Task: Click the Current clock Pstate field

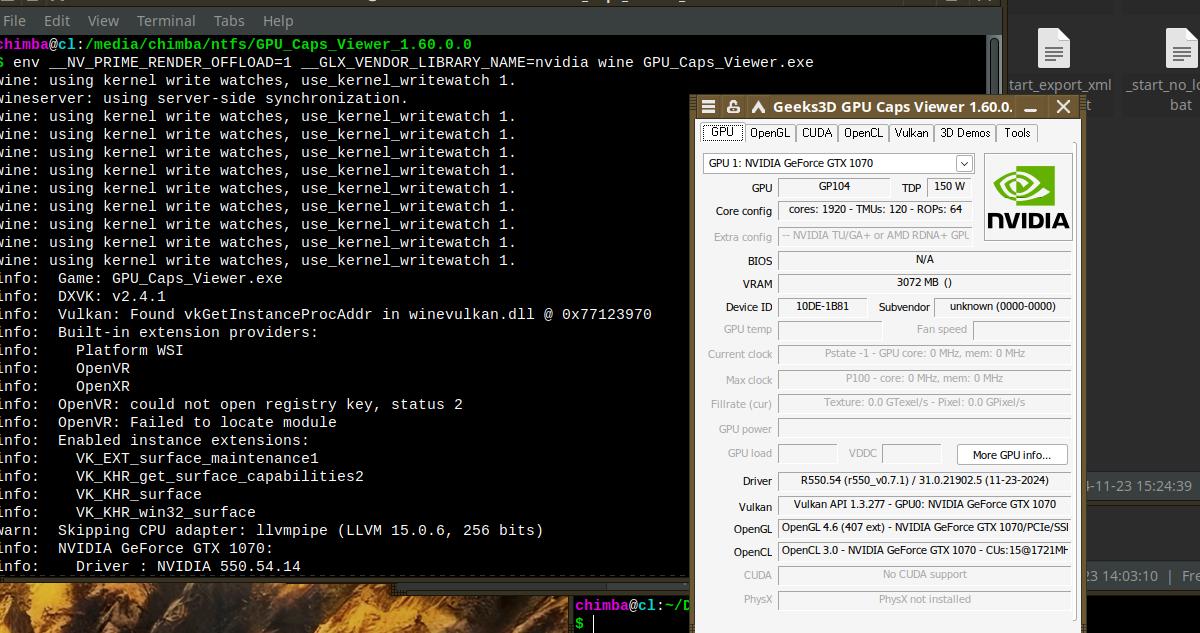Action: click(x=924, y=354)
